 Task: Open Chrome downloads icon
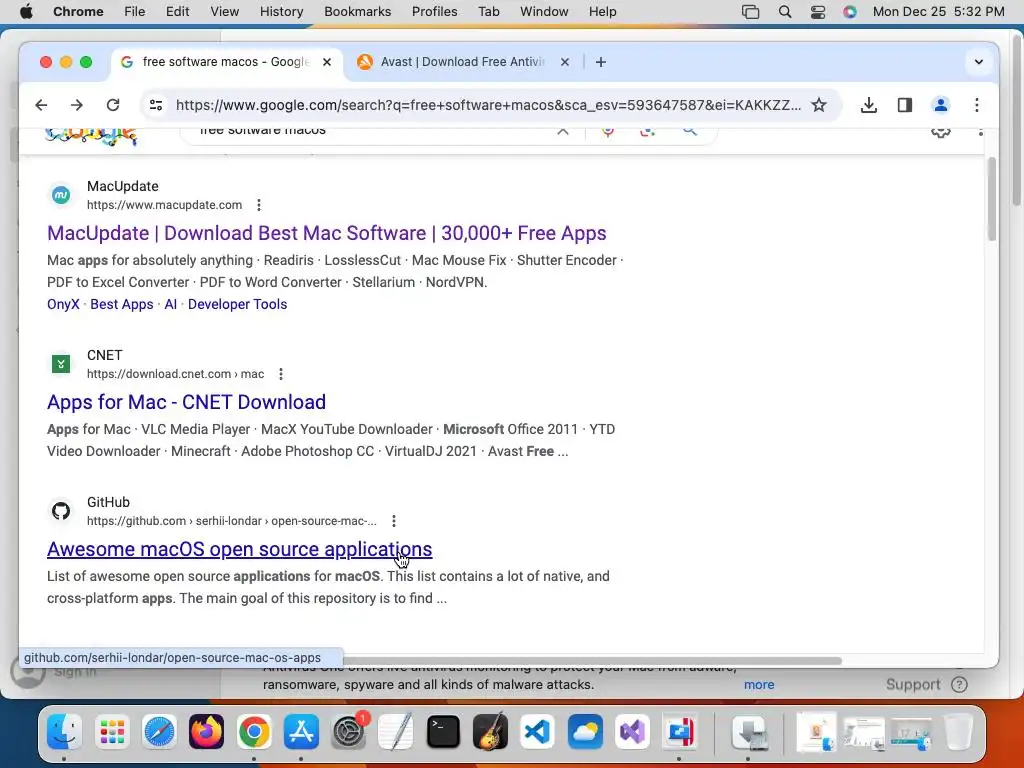(x=869, y=105)
